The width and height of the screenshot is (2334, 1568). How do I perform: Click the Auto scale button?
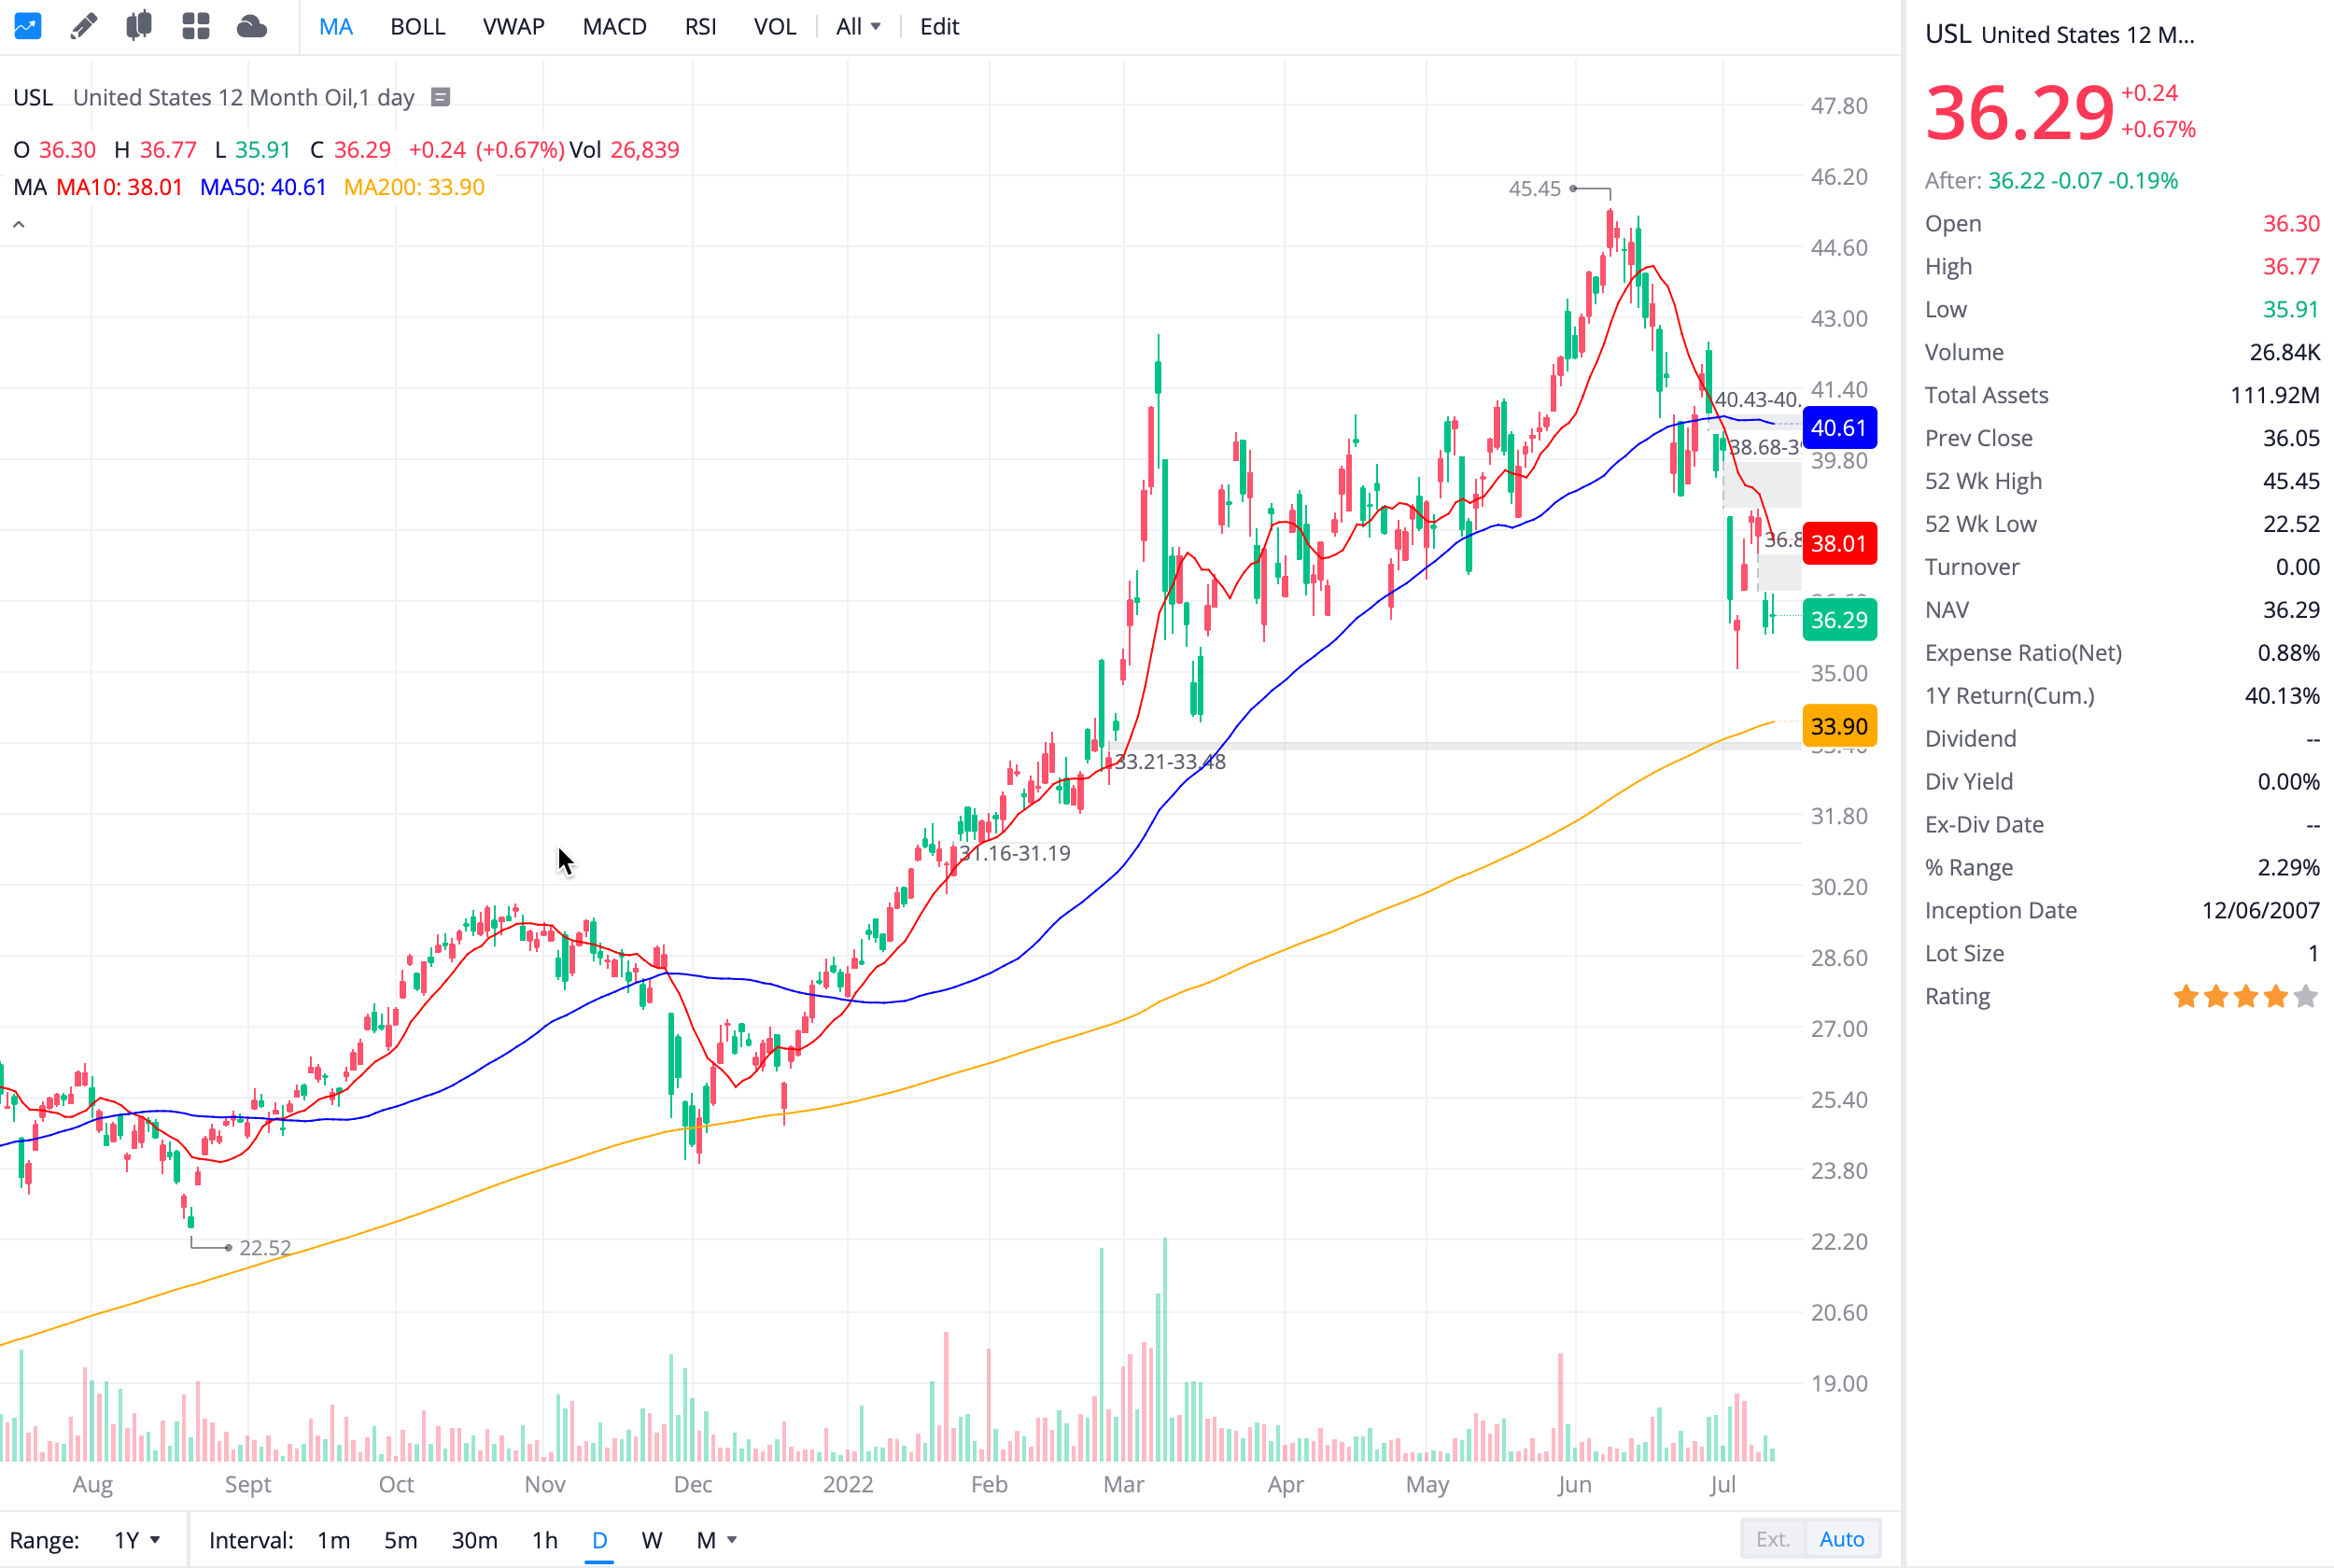(1841, 1539)
